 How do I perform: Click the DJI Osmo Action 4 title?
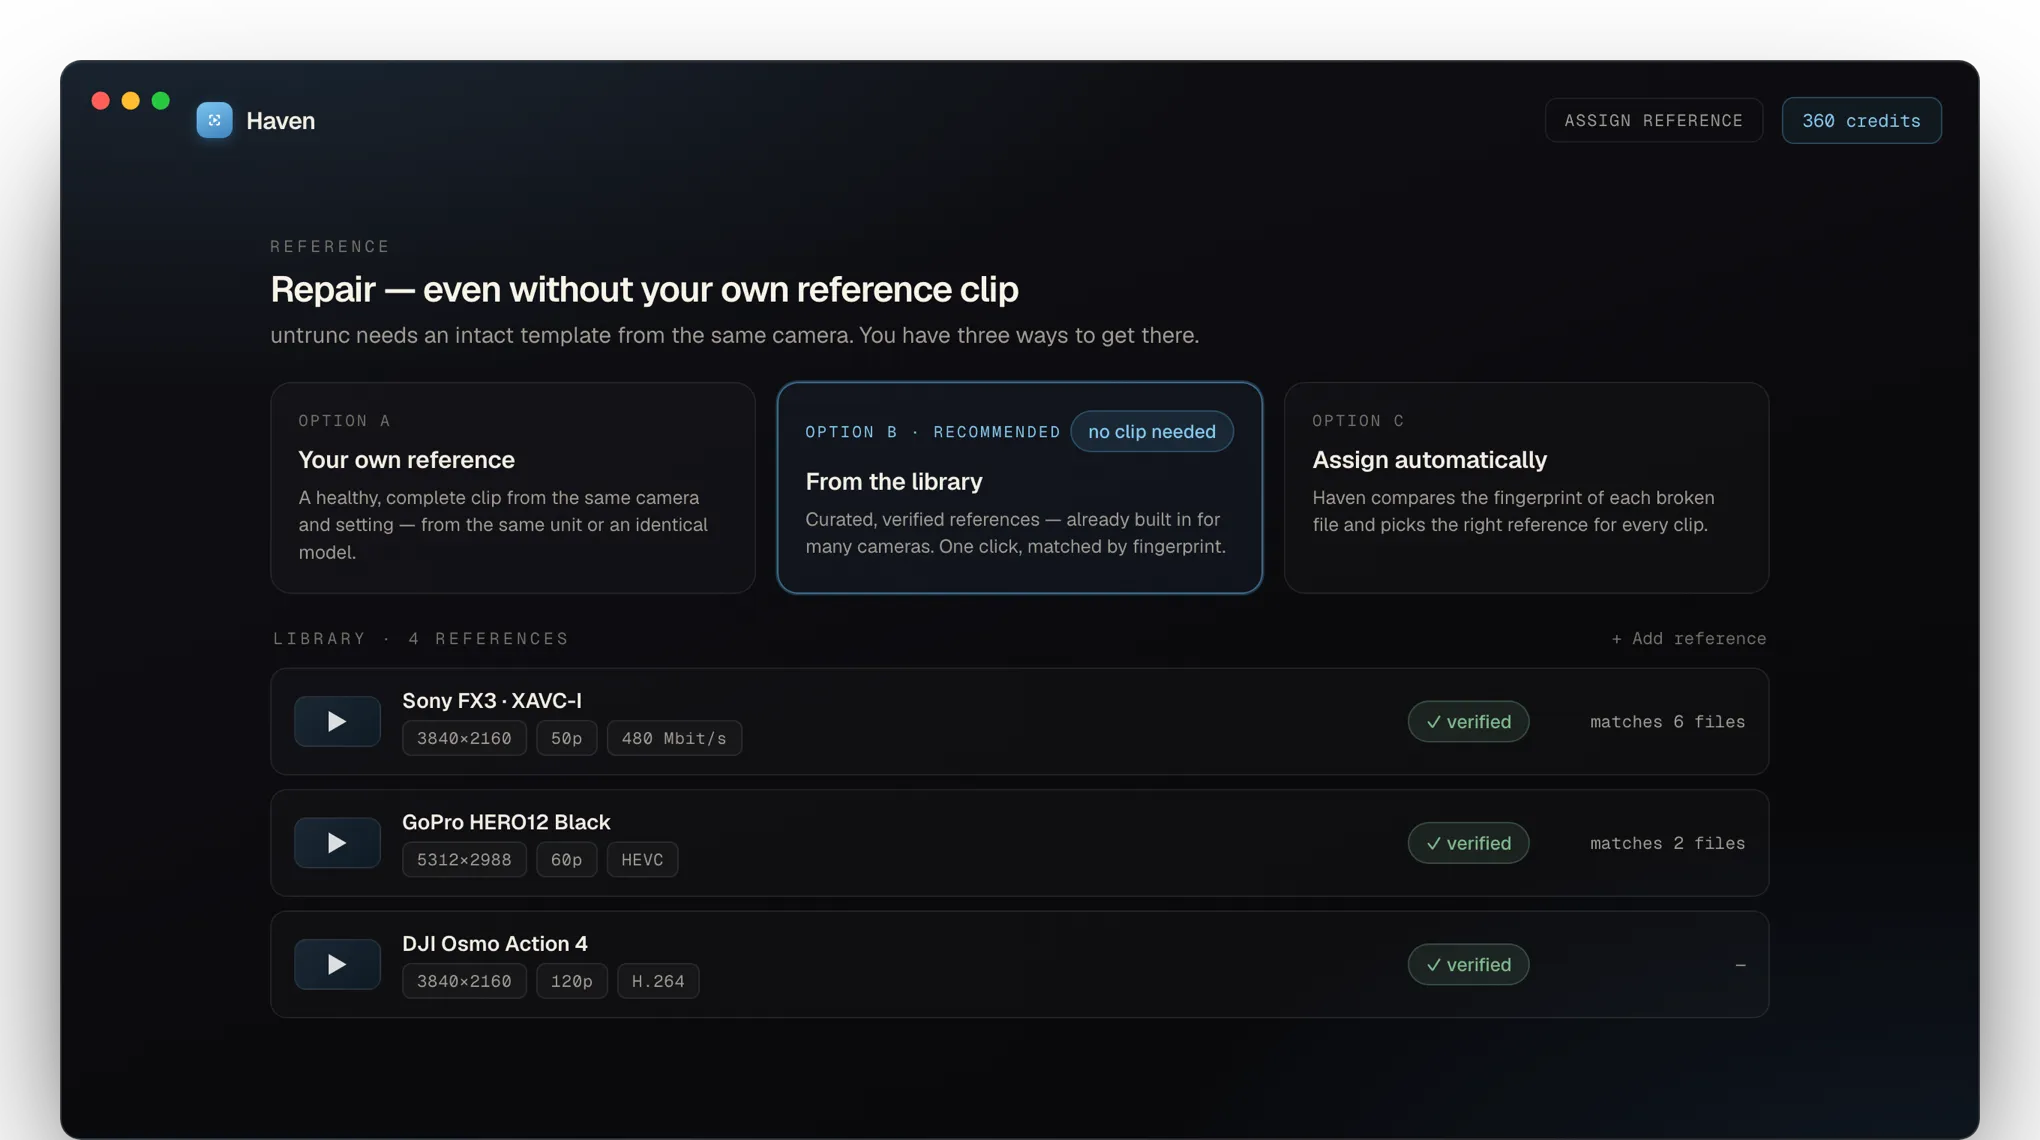point(495,943)
